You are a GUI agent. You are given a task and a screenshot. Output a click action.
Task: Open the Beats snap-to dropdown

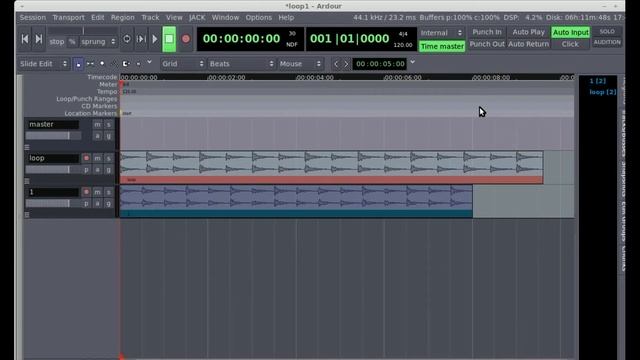click(241, 64)
